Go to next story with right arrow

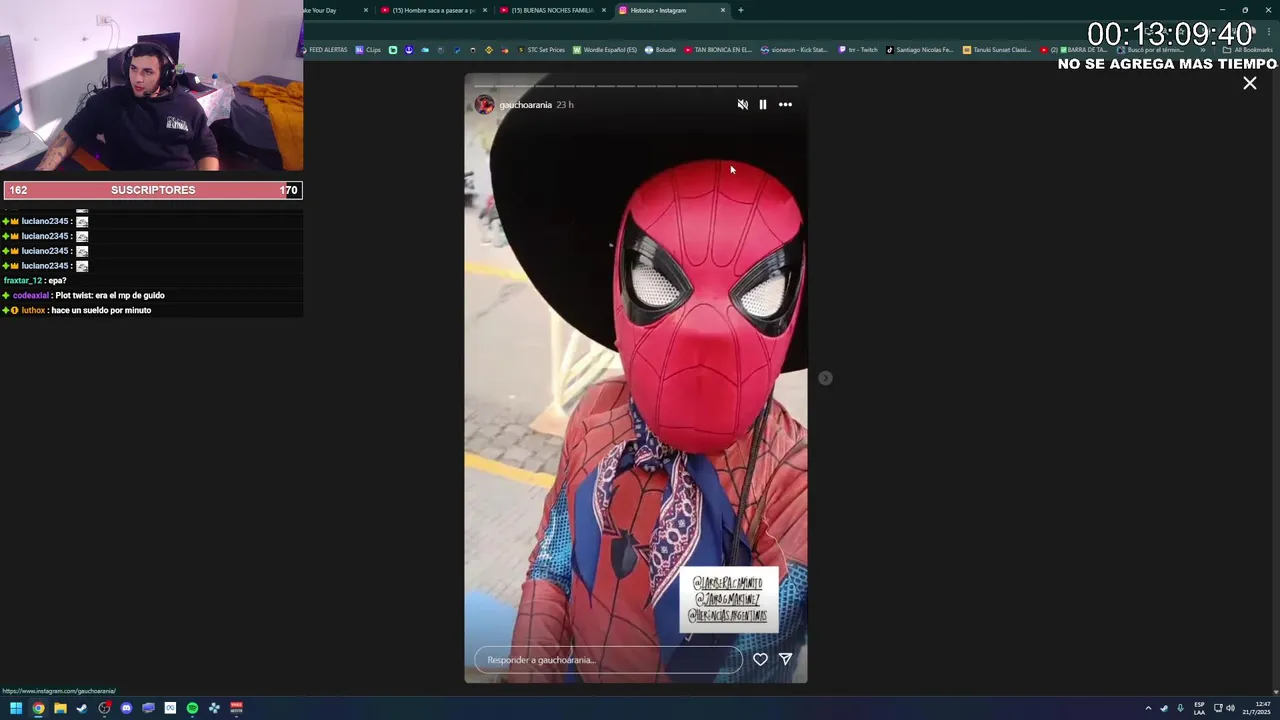[x=825, y=378]
